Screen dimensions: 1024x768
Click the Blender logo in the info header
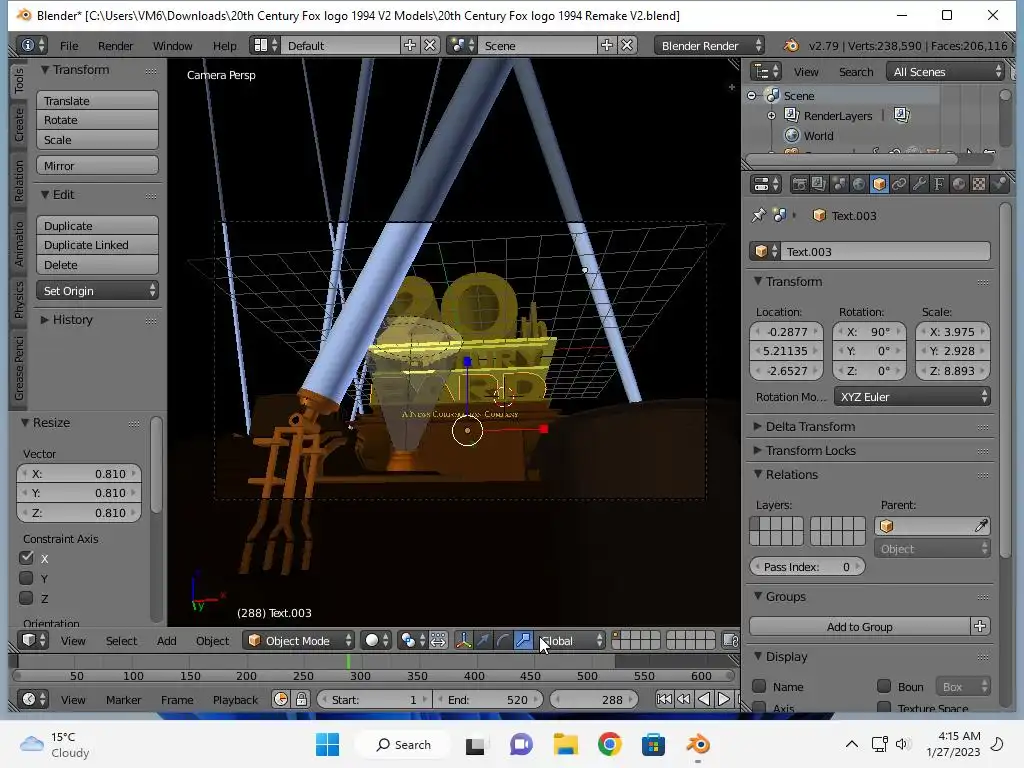pos(791,46)
